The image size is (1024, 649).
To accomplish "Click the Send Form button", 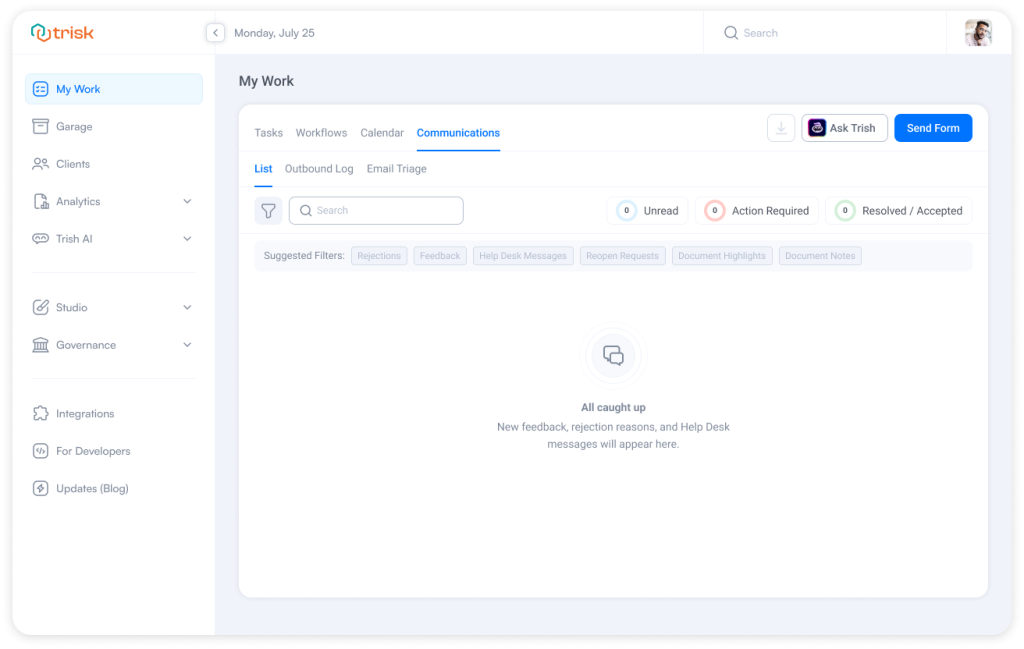I will [x=932, y=128].
